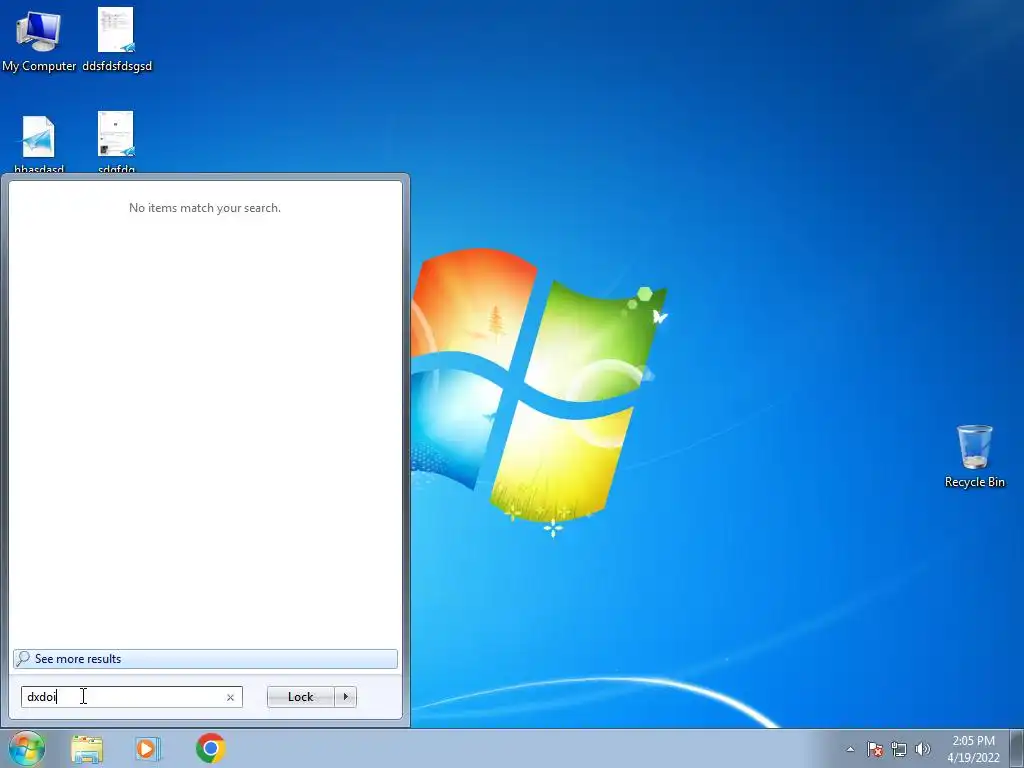Select the sdgfdg desktop file icon
Viewport: 1024px width, 768px height.
coord(116,142)
